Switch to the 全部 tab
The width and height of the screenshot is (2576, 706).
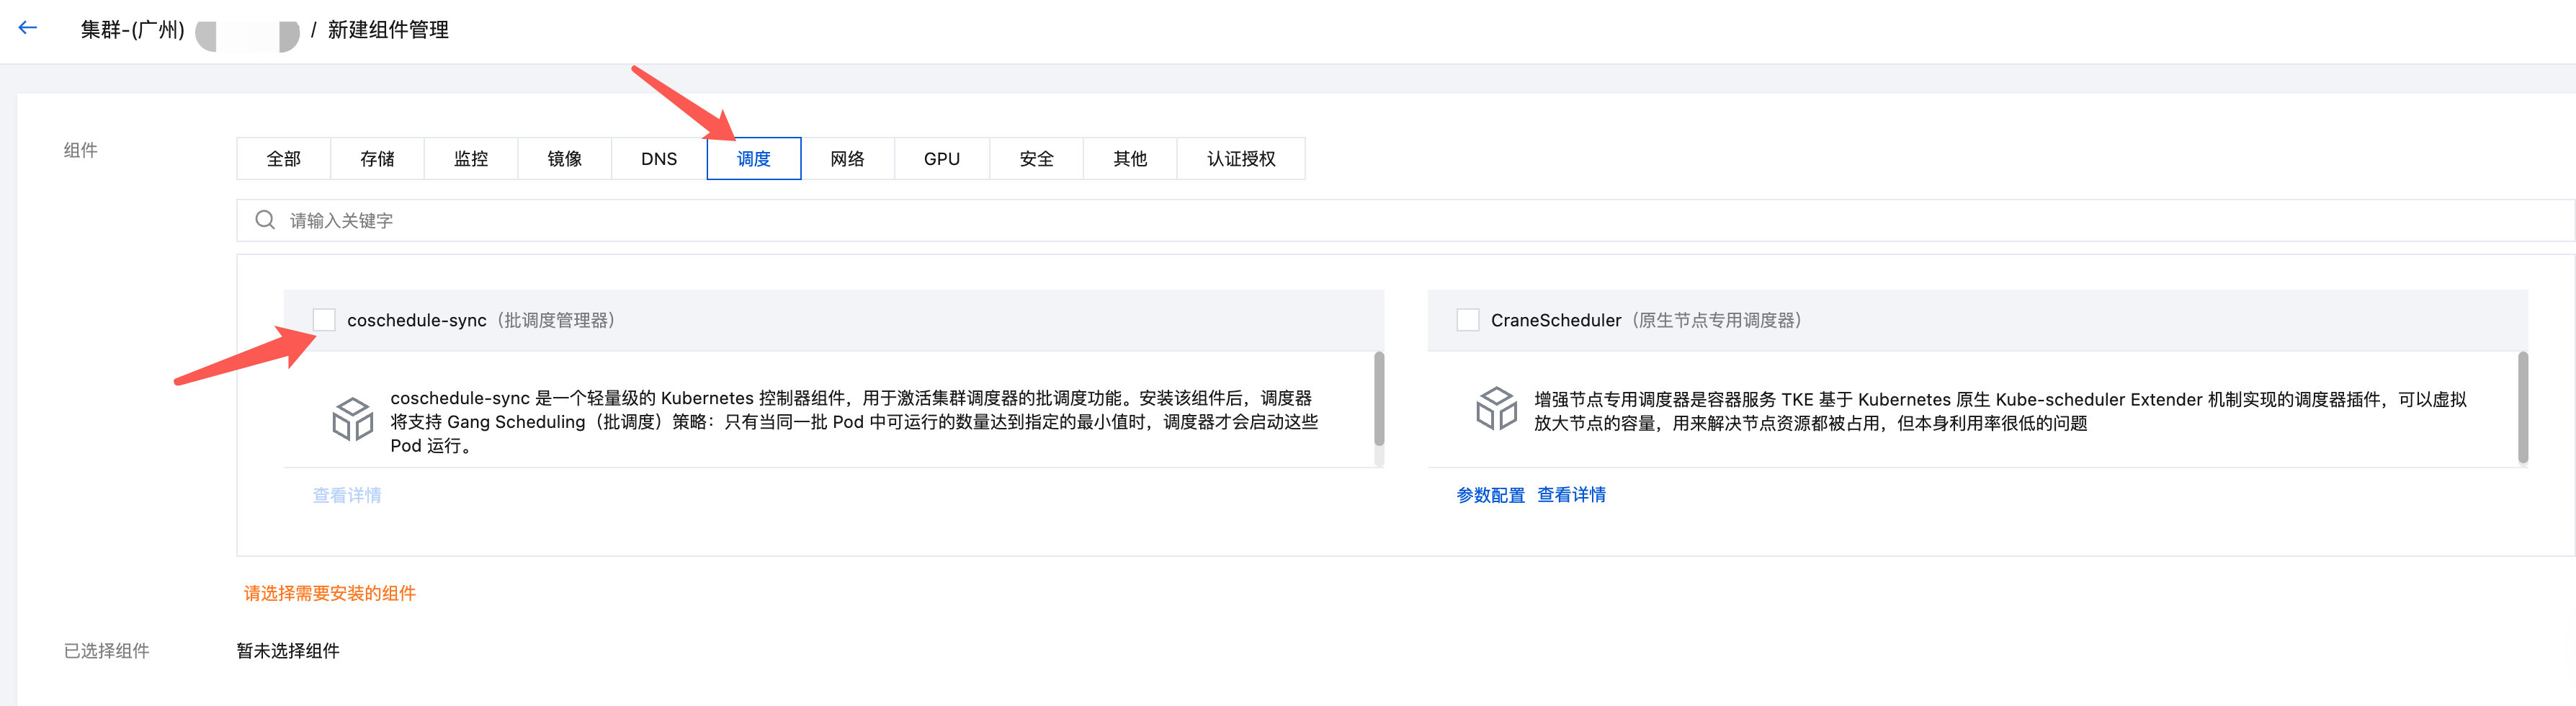click(x=284, y=159)
